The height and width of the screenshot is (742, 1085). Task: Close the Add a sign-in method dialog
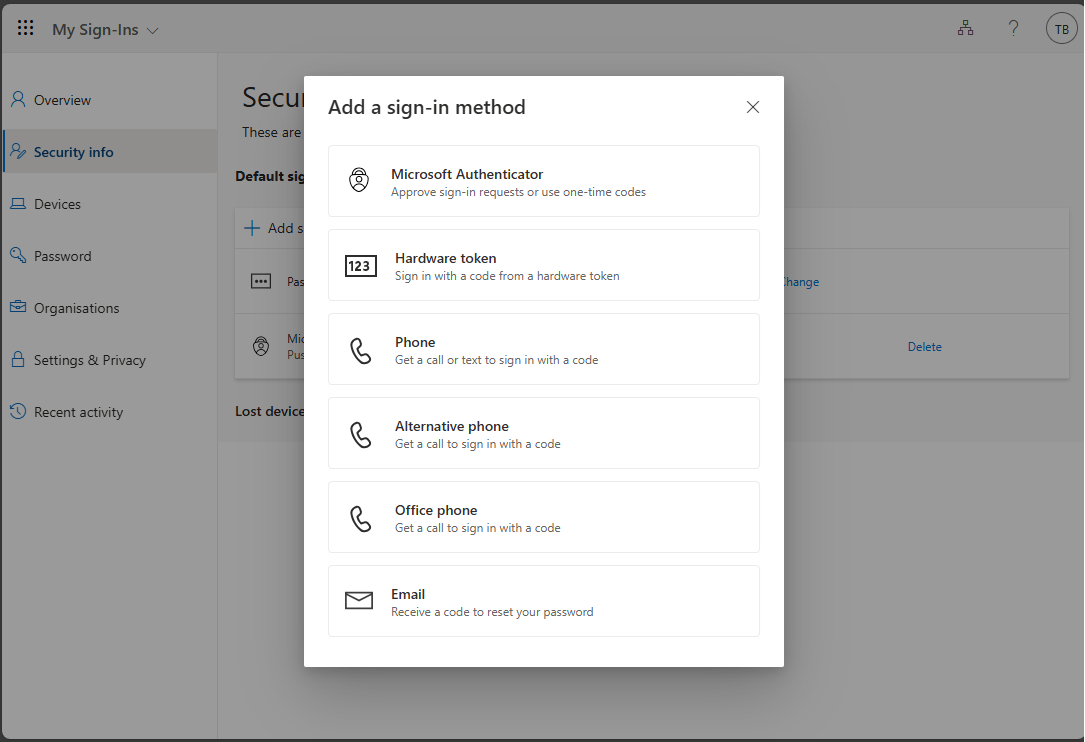tap(753, 107)
